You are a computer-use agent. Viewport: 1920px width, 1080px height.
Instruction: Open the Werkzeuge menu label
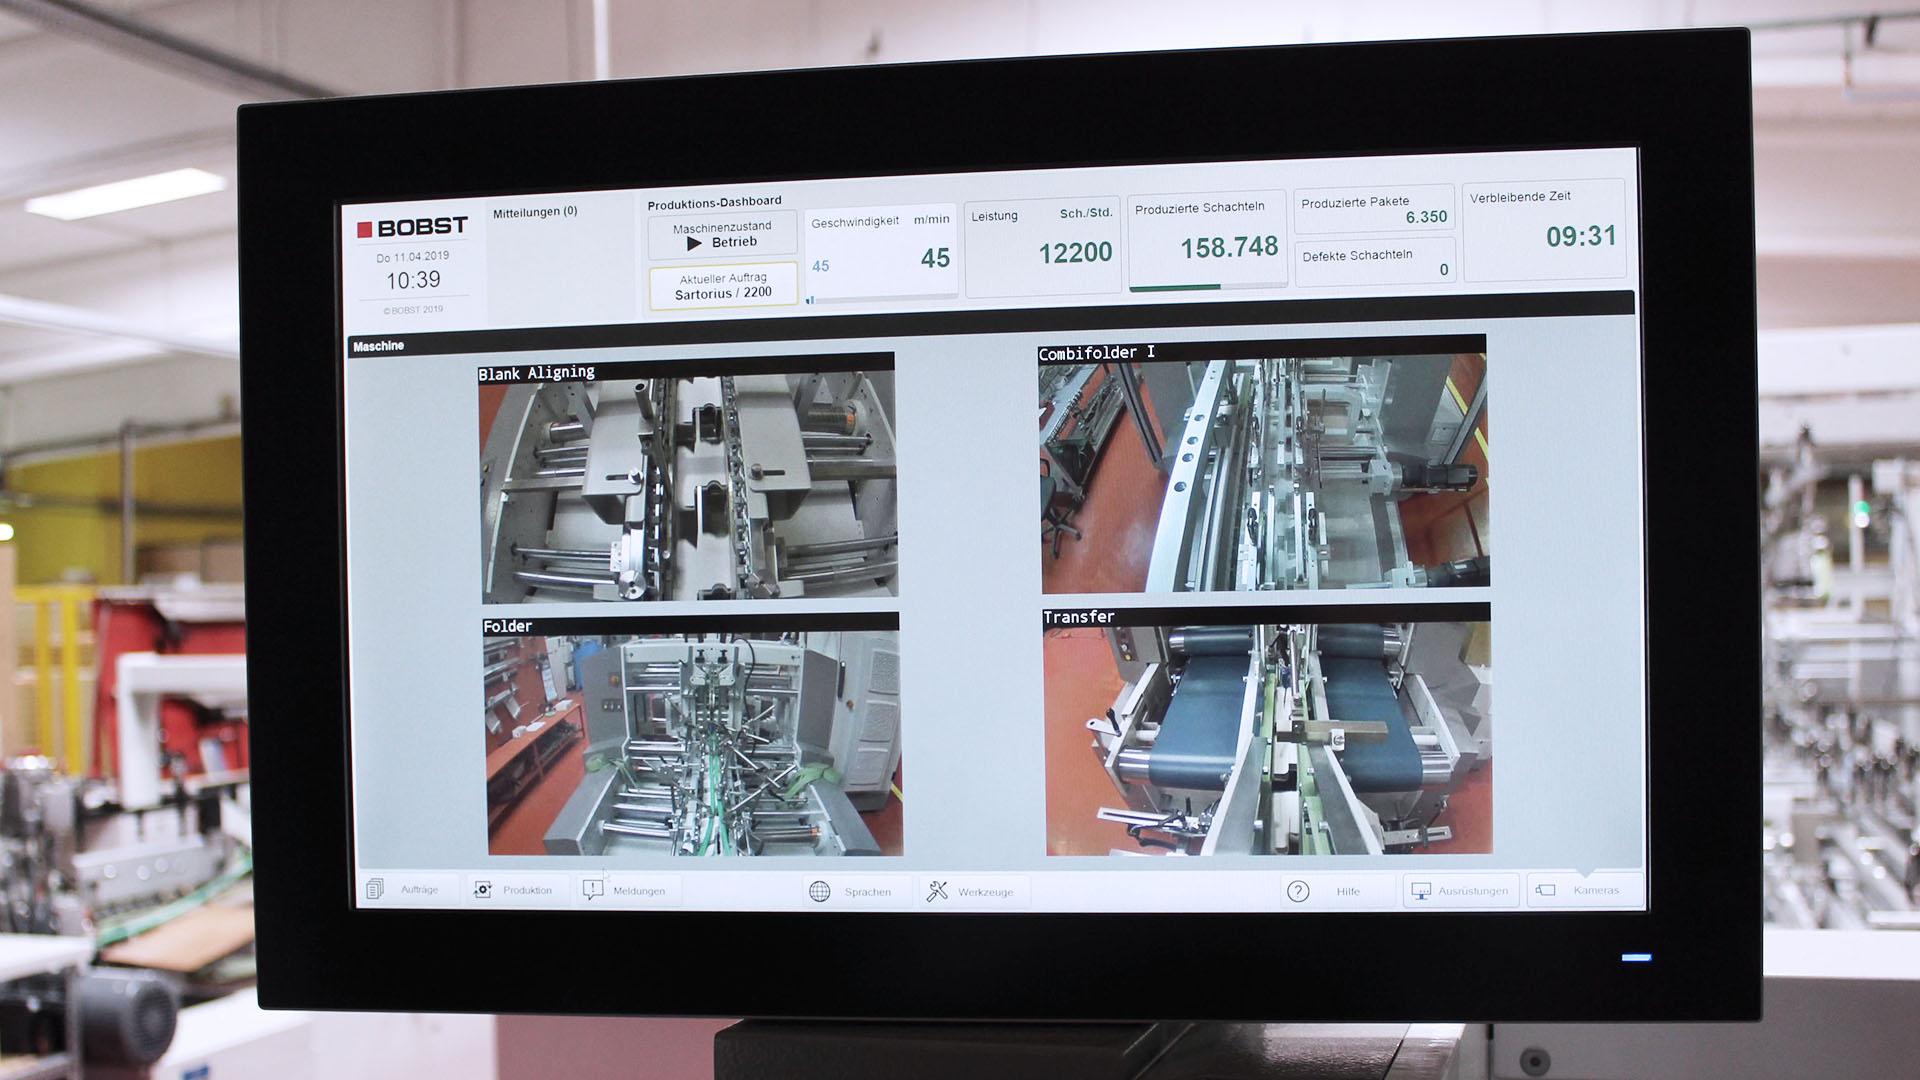985,892
